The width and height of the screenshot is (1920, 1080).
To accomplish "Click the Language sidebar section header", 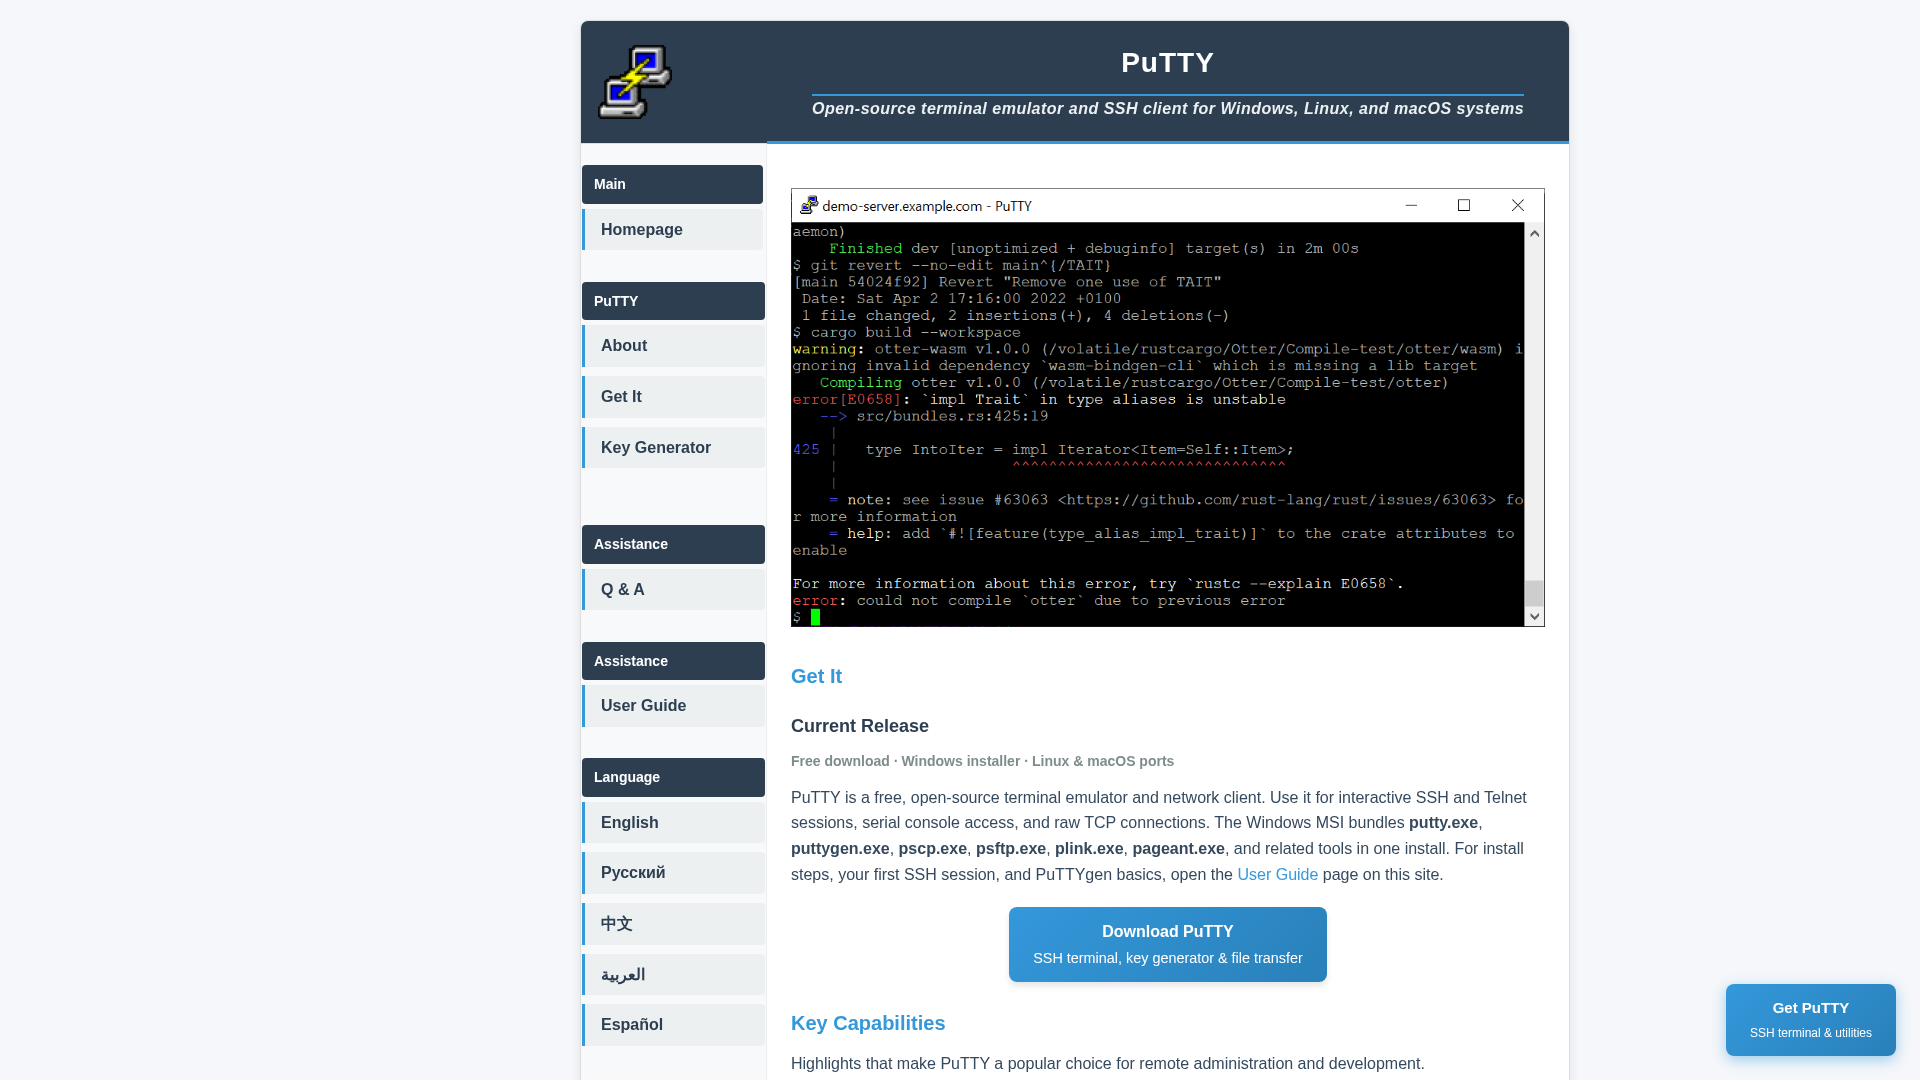I will [673, 778].
